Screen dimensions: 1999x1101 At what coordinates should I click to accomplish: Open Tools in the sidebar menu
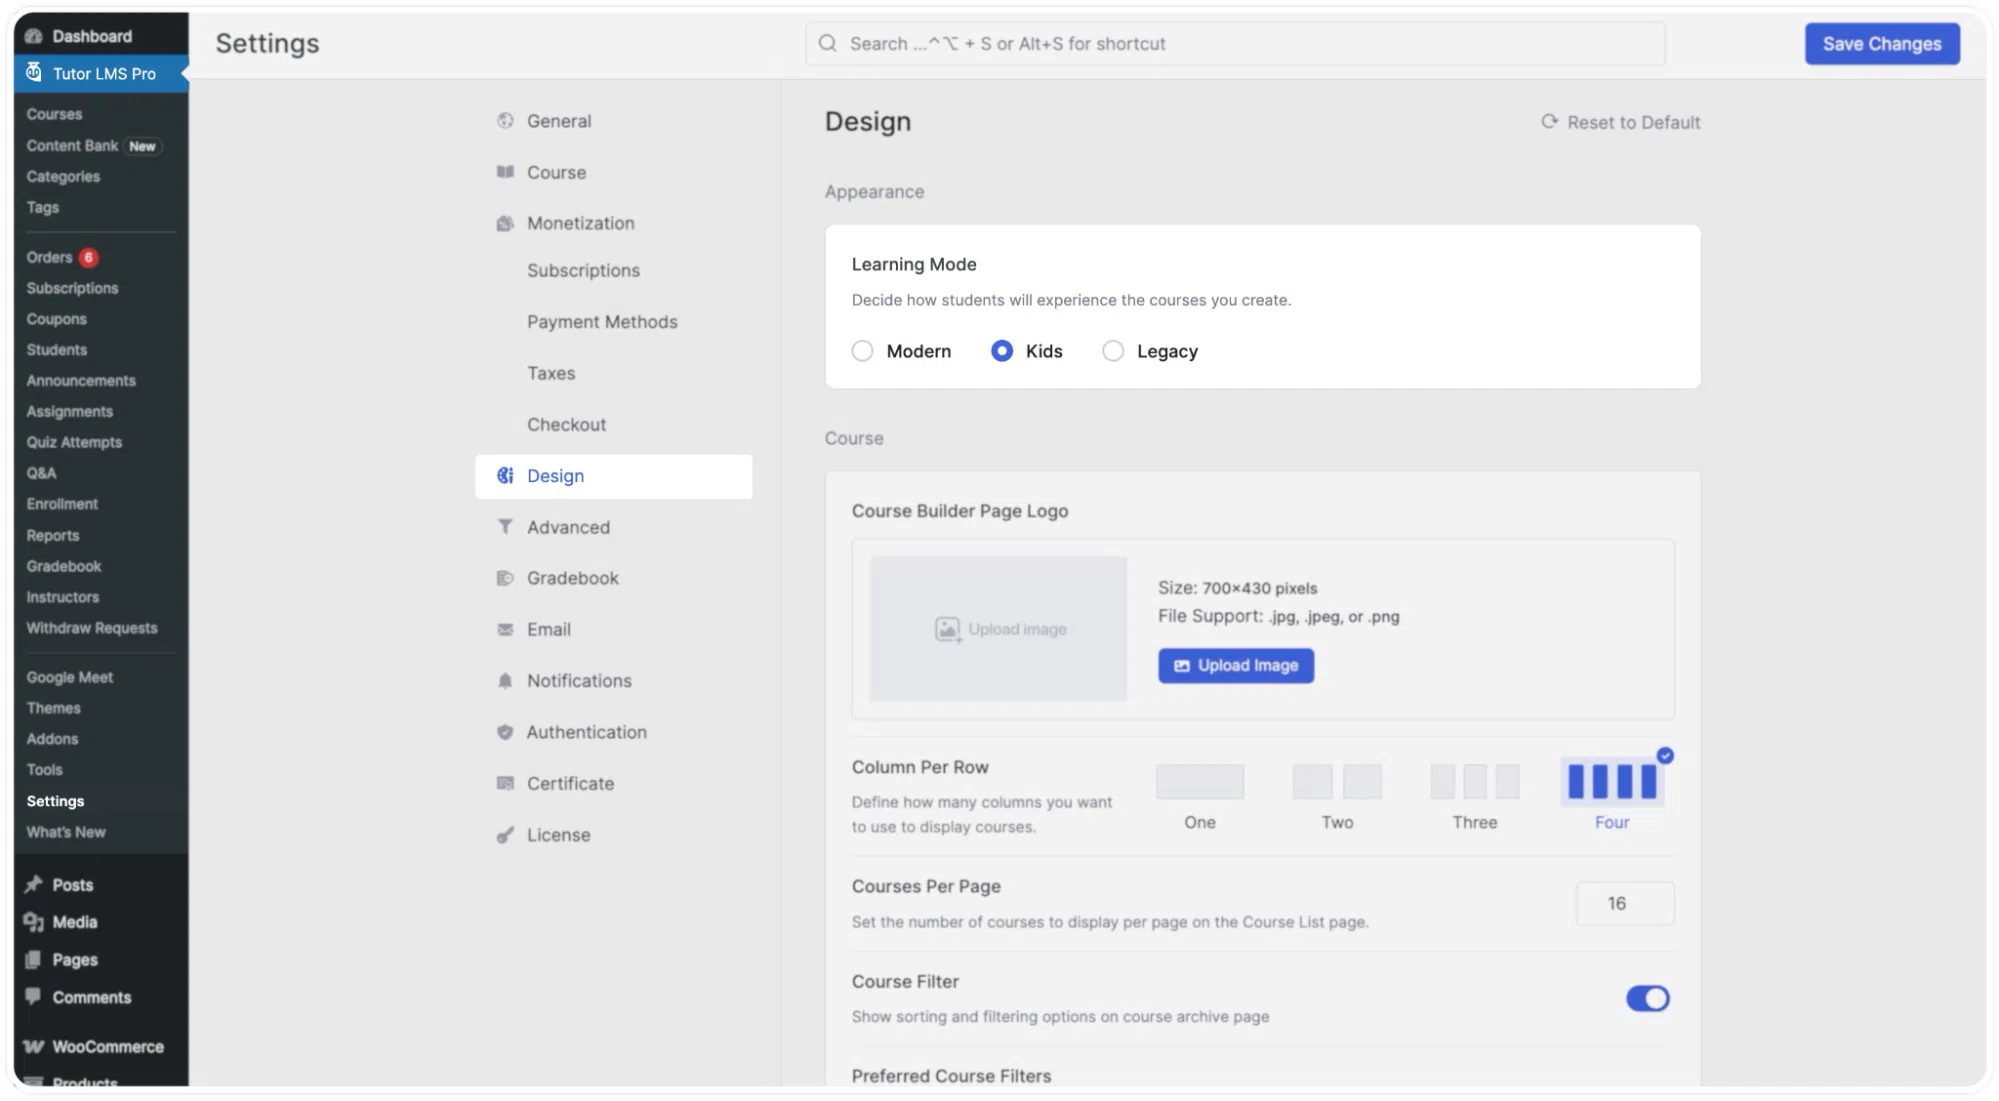44,770
